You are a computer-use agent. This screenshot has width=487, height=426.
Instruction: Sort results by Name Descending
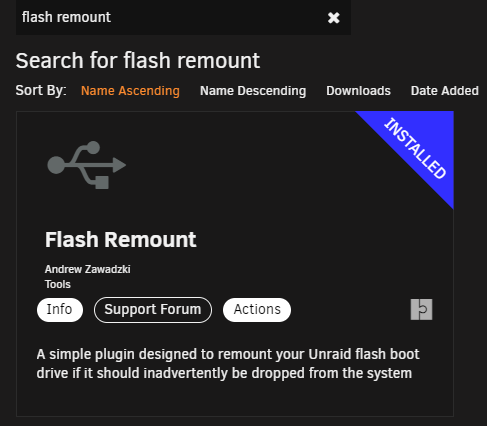click(253, 91)
